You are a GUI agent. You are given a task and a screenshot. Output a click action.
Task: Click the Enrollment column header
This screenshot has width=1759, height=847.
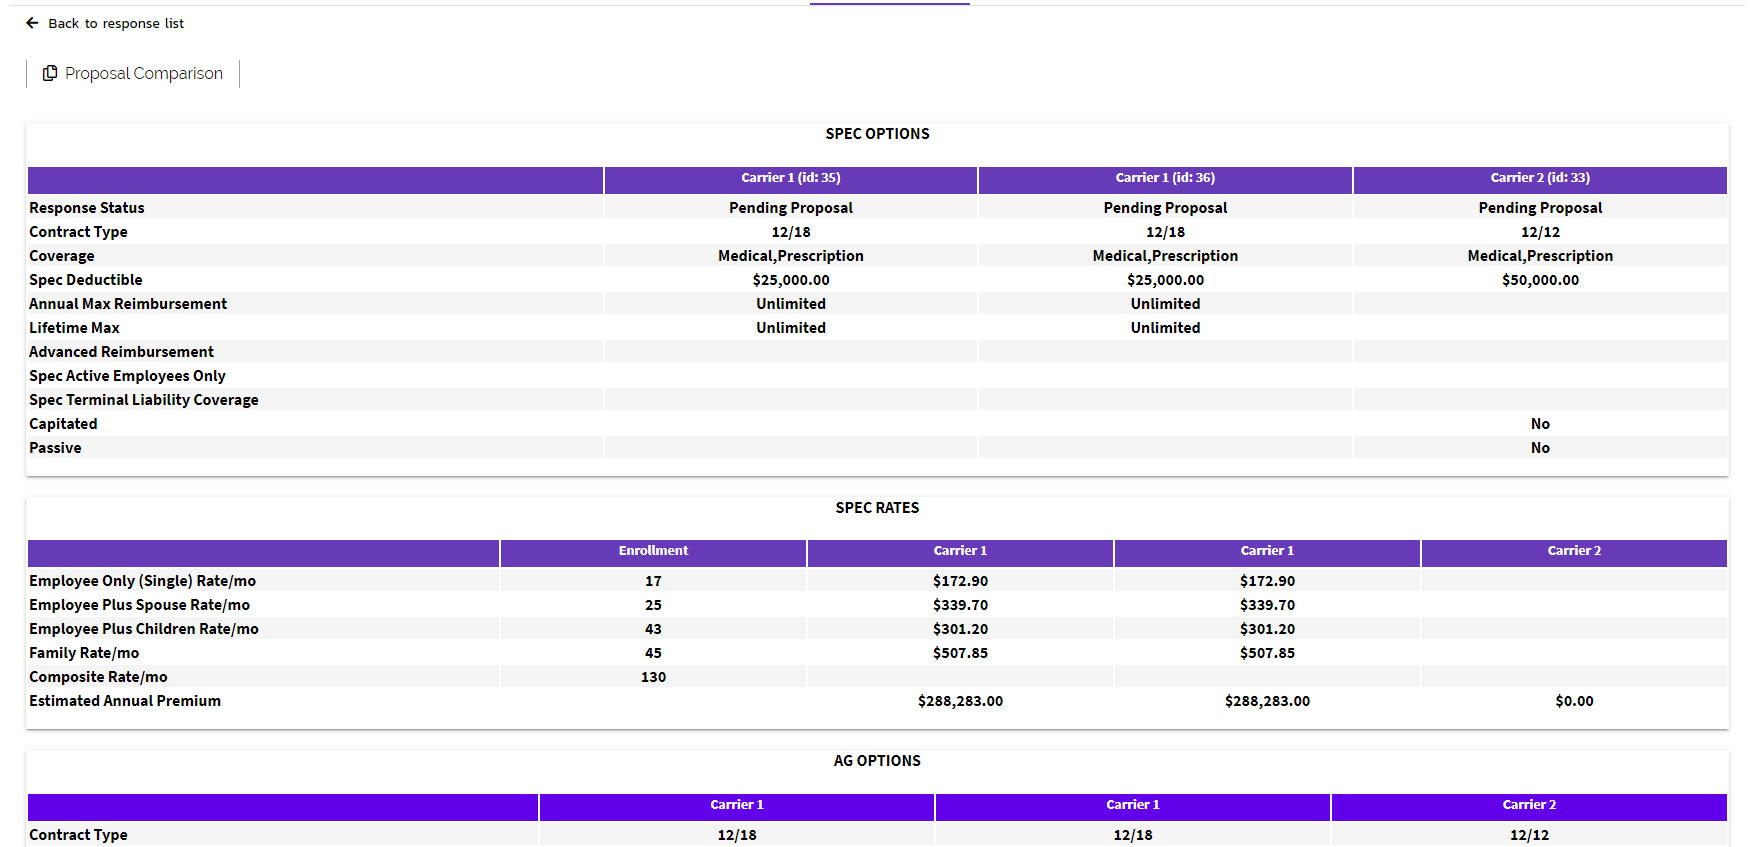point(653,551)
